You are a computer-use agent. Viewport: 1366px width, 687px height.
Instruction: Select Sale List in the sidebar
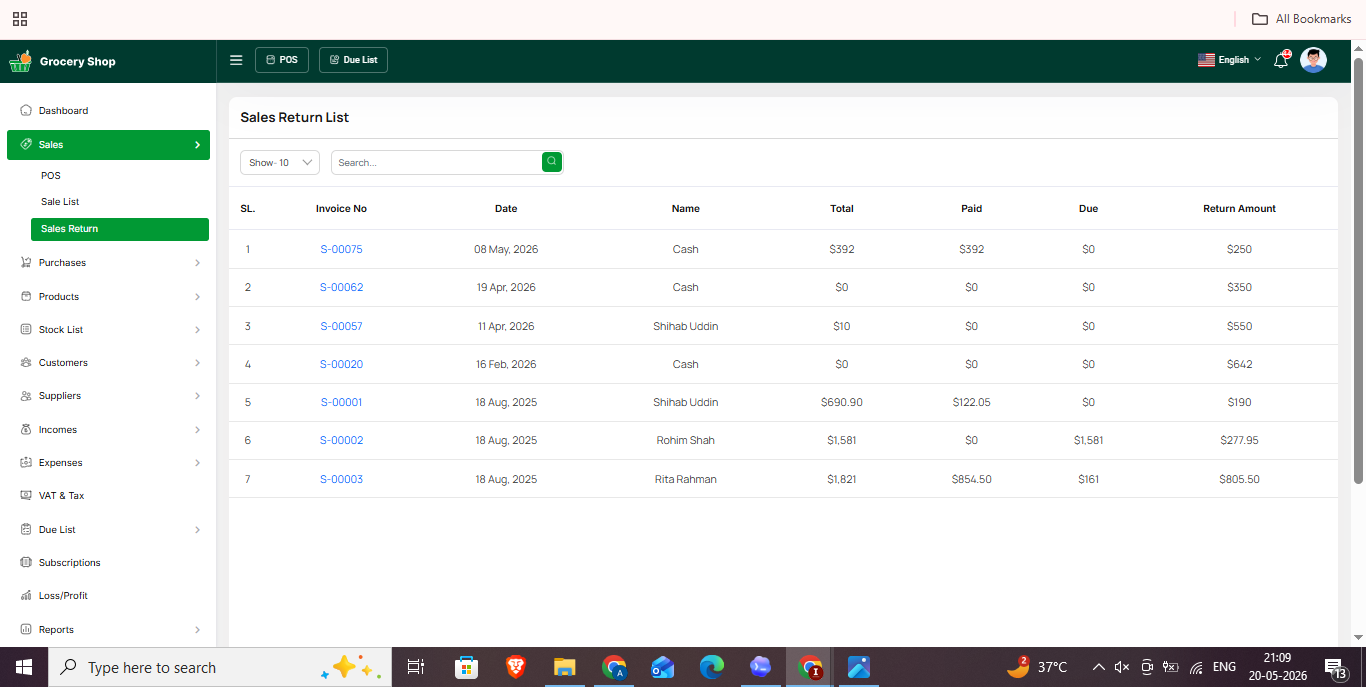click(60, 202)
